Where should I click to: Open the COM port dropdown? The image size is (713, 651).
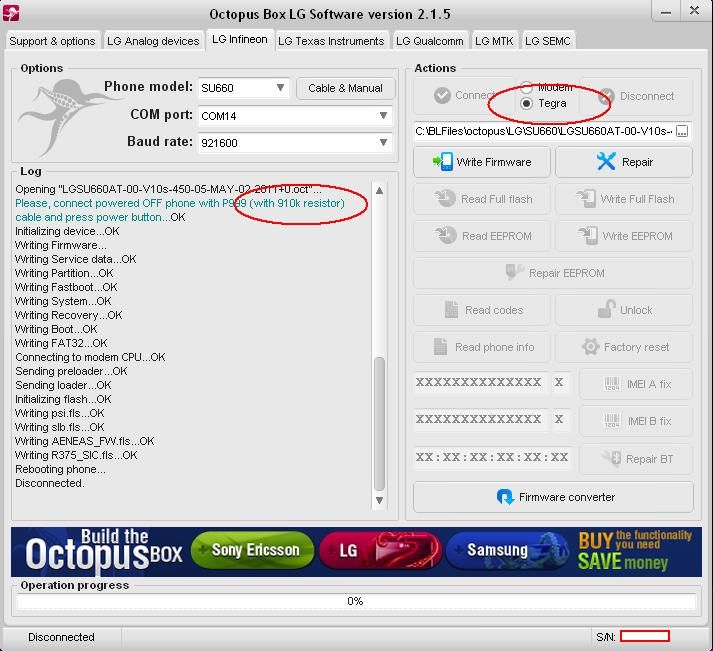(383, 116)
